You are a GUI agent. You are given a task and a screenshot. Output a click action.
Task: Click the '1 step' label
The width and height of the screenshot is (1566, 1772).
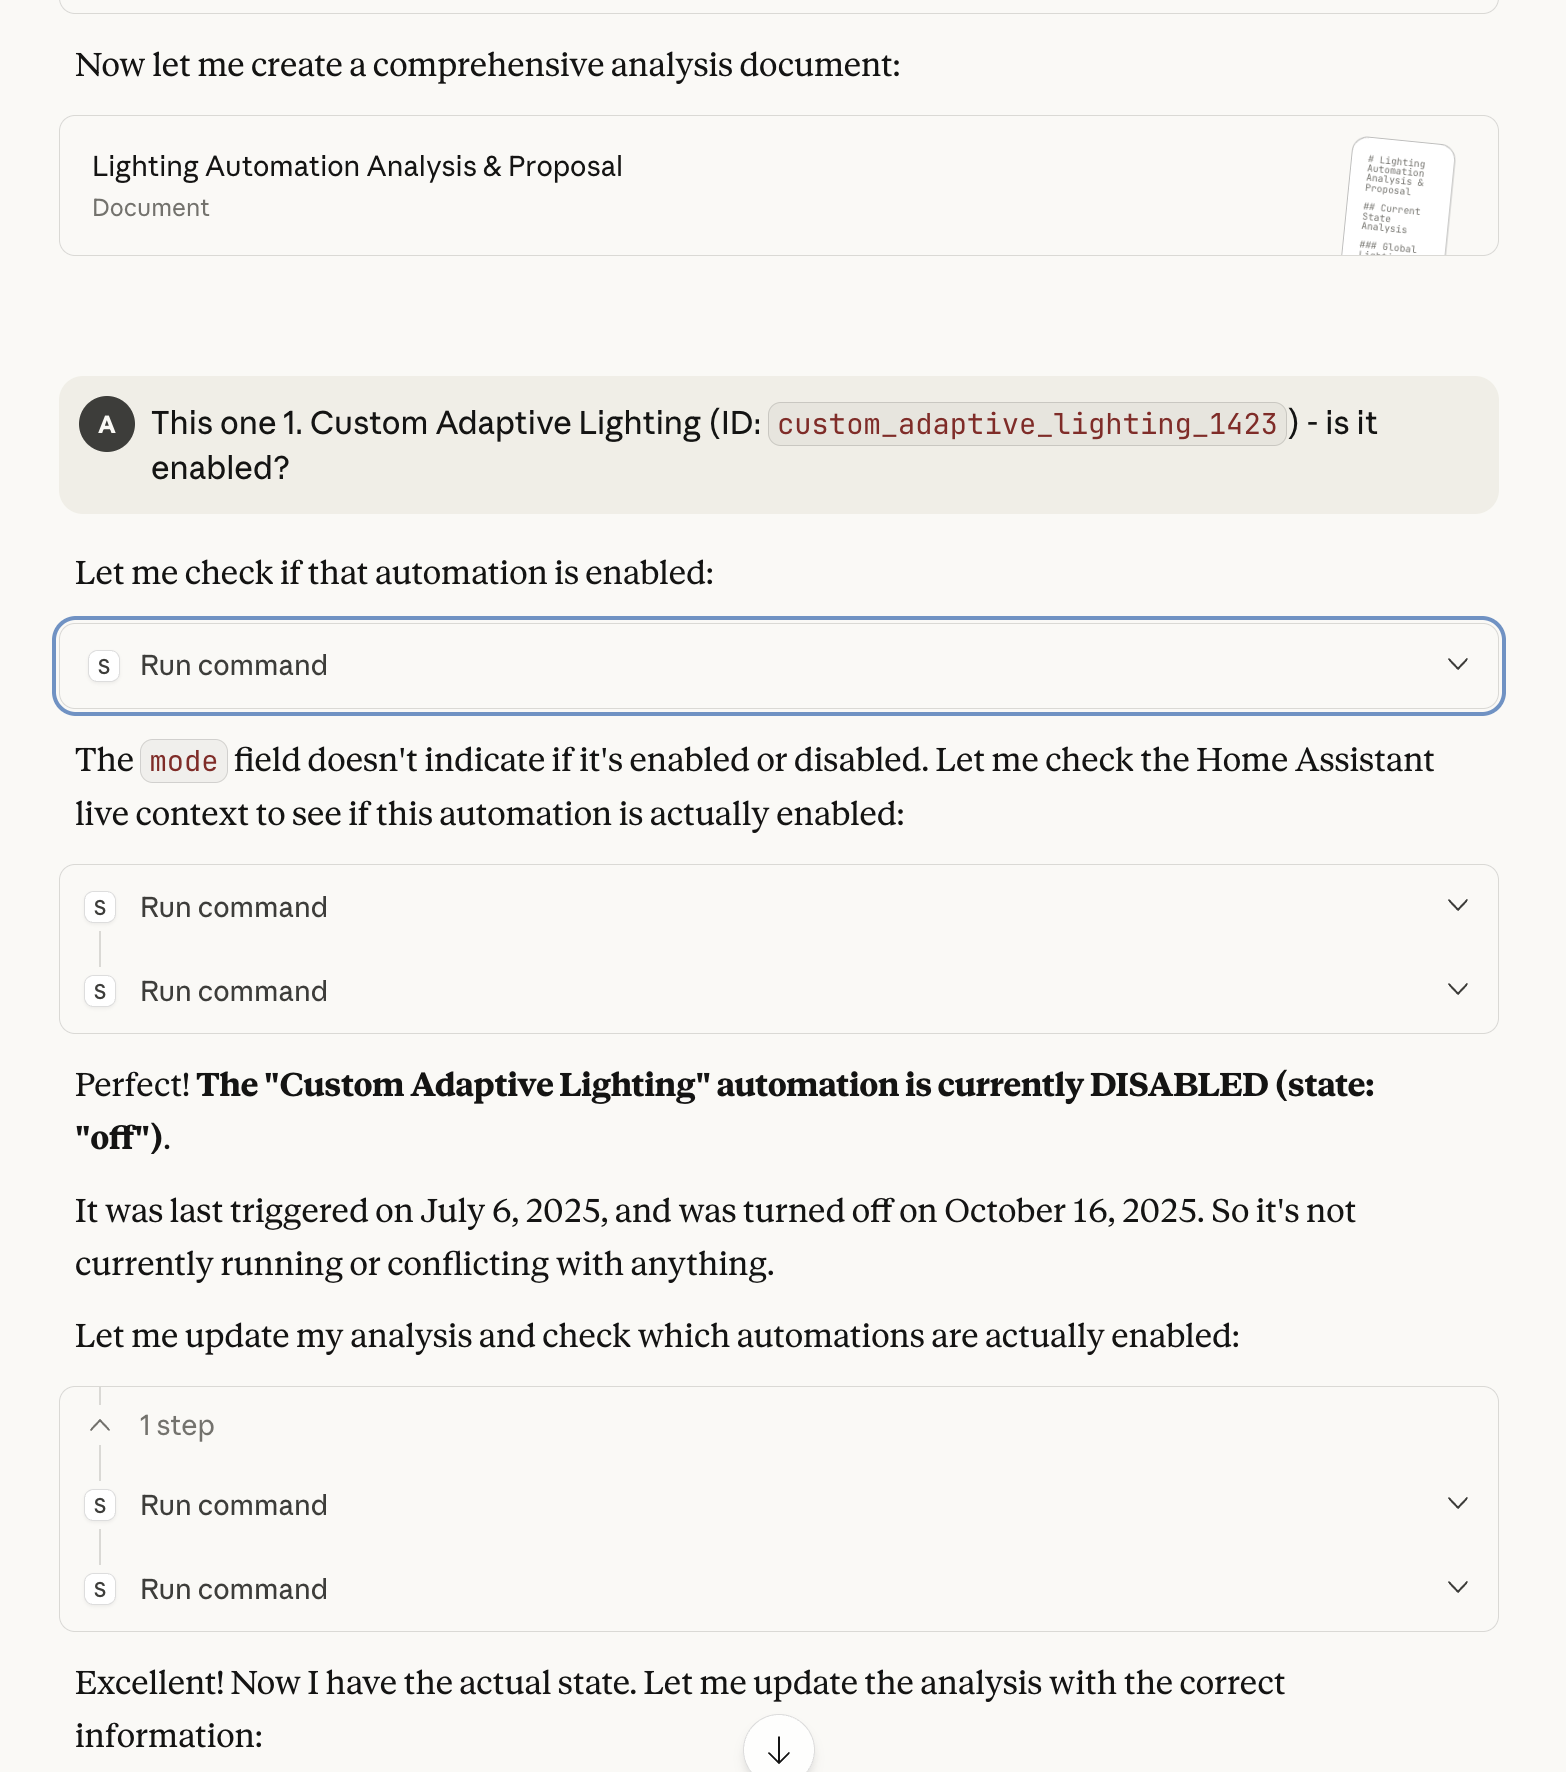pos(177,1426)
